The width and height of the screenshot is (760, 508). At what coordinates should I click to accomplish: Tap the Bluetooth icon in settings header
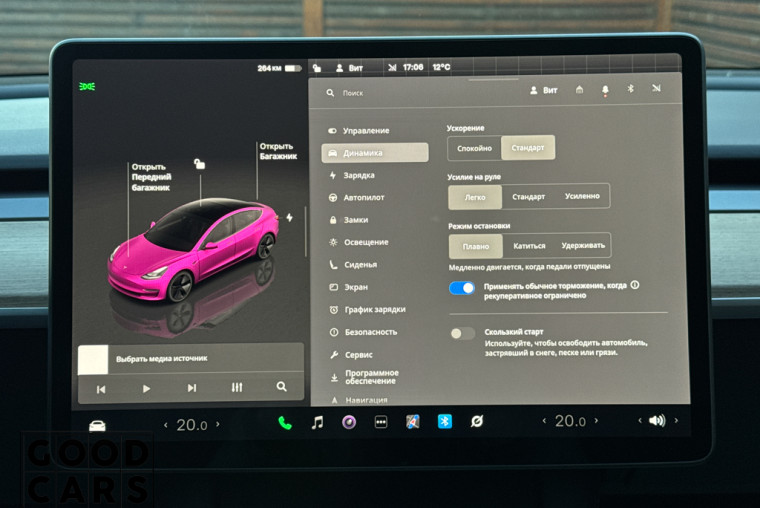coord(630,89)
